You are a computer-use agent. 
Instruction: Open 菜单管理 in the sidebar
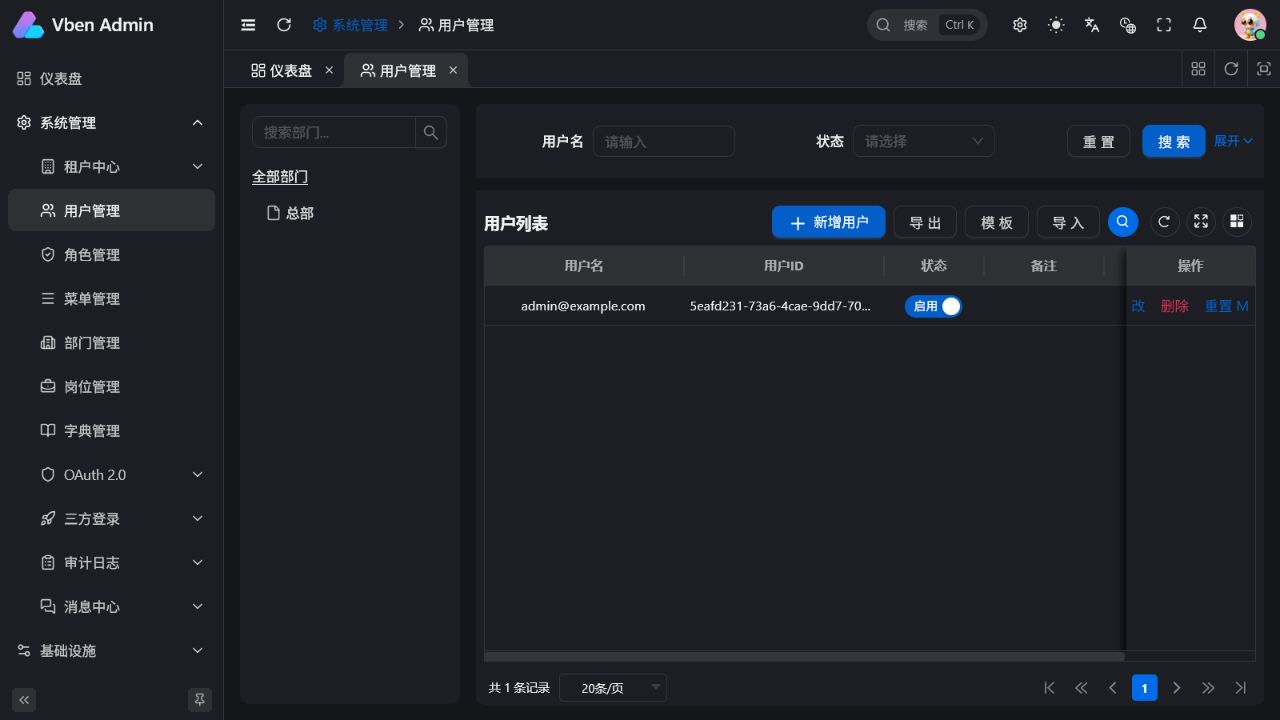pyautogui.click(x=111, y=299)
